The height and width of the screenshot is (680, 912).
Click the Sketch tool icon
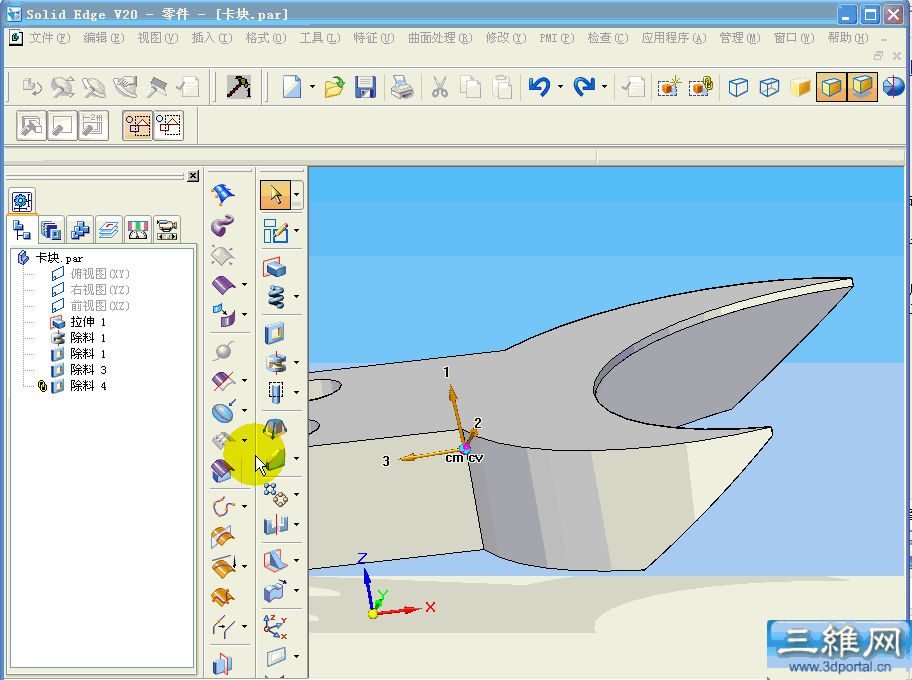275,231
